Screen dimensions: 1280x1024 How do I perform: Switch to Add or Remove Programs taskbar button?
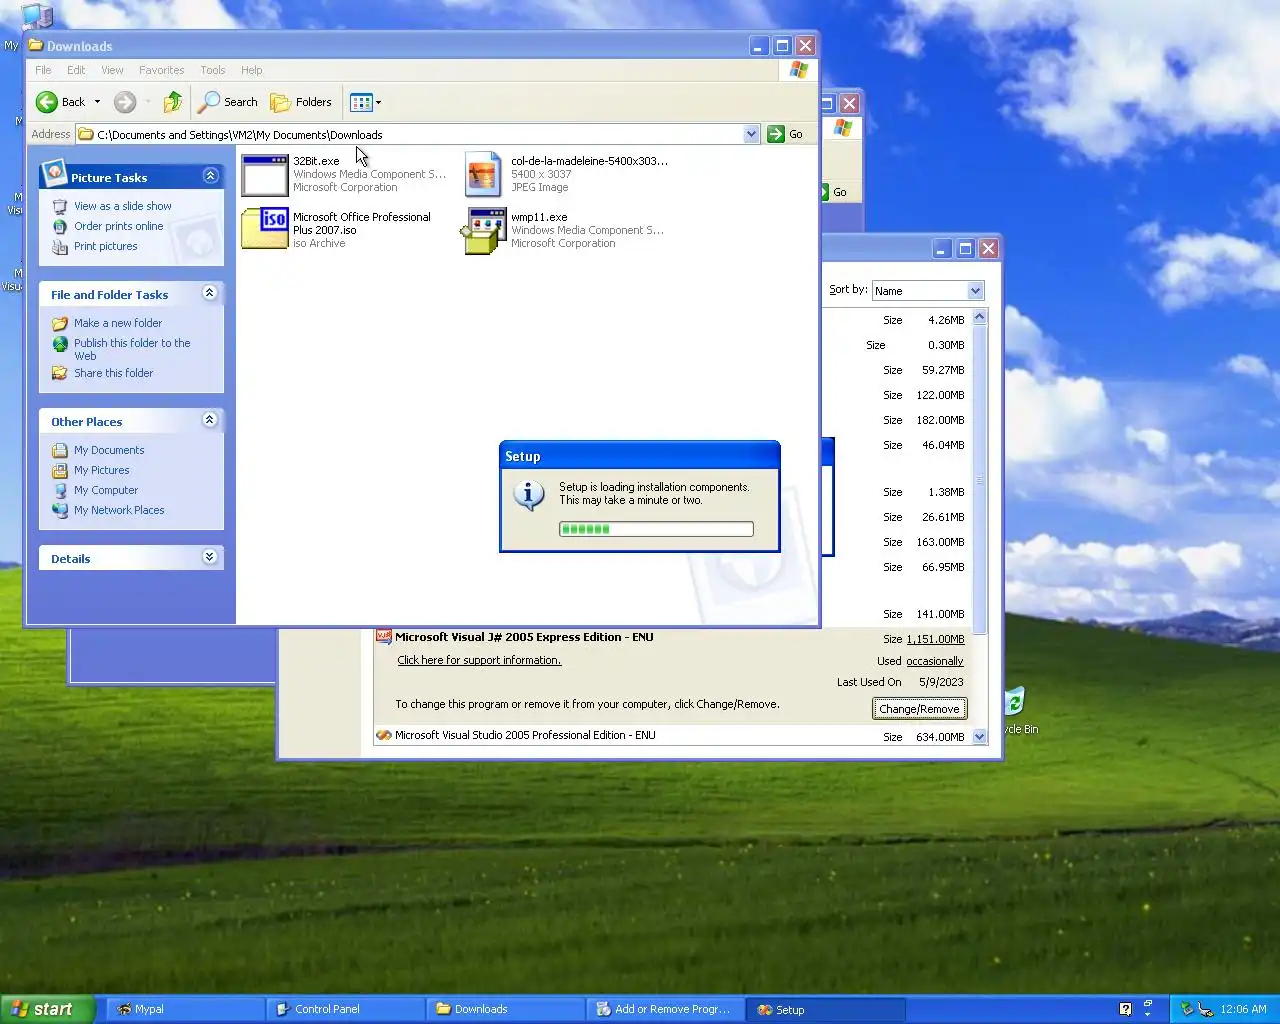[666, 1009]
